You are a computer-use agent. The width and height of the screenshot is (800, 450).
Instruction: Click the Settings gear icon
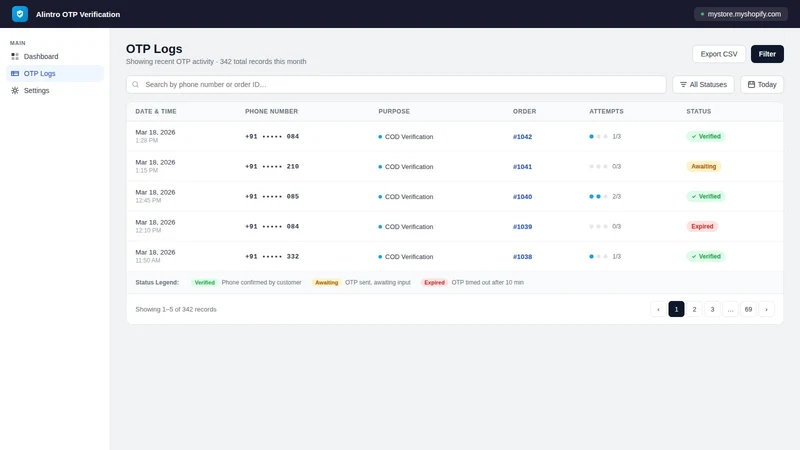[x=15, y=90]
